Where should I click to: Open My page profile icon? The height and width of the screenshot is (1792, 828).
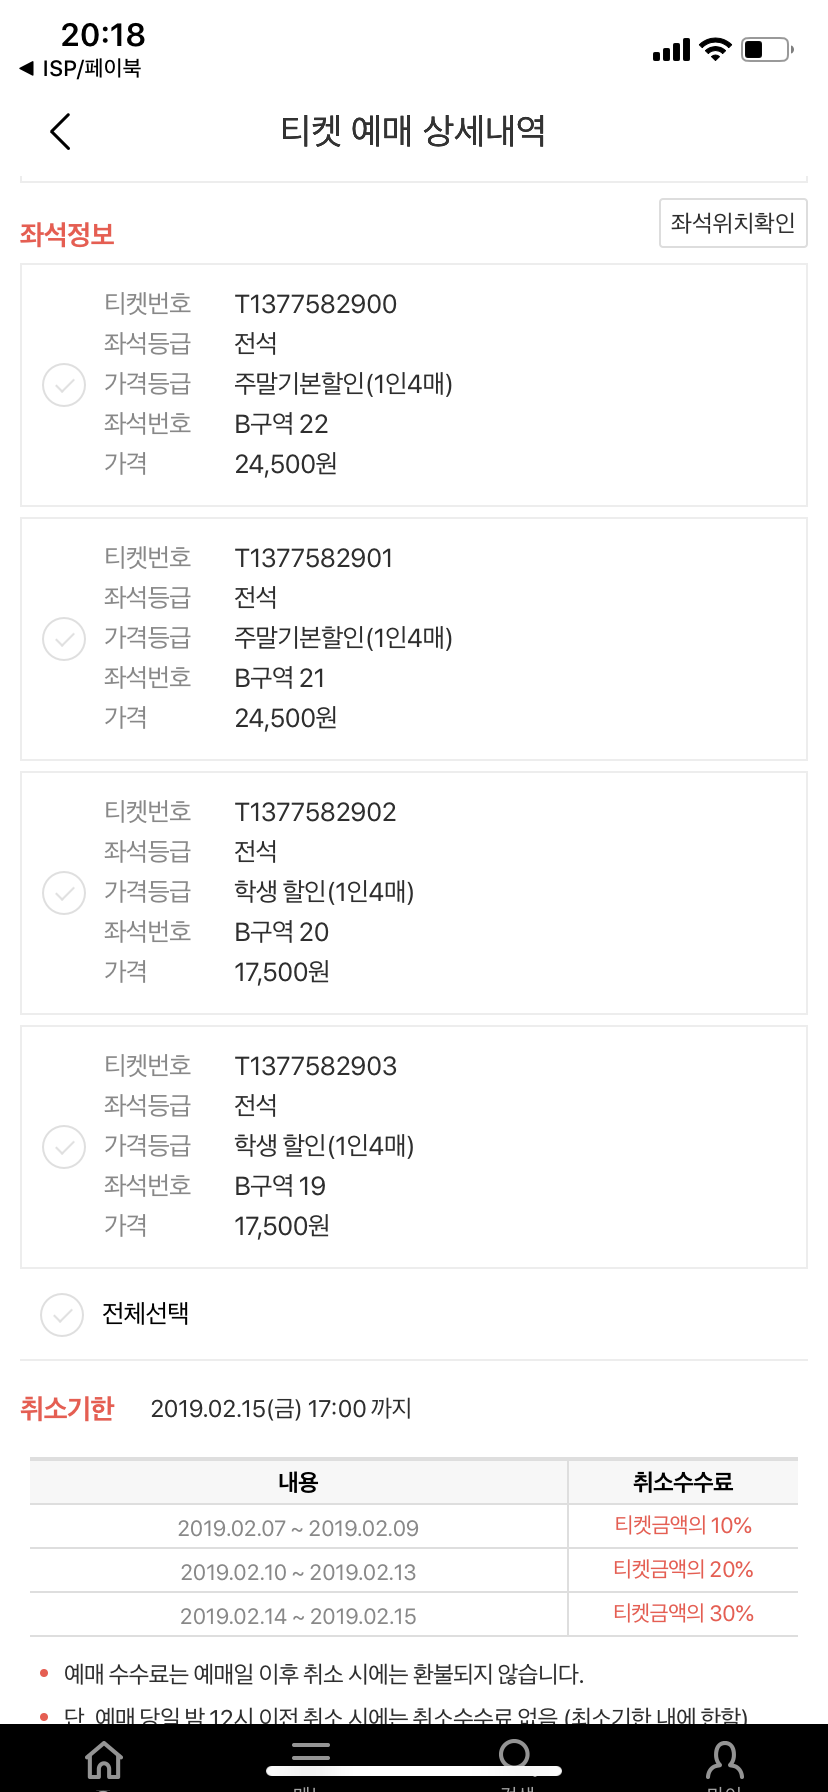pos(724,1761)
